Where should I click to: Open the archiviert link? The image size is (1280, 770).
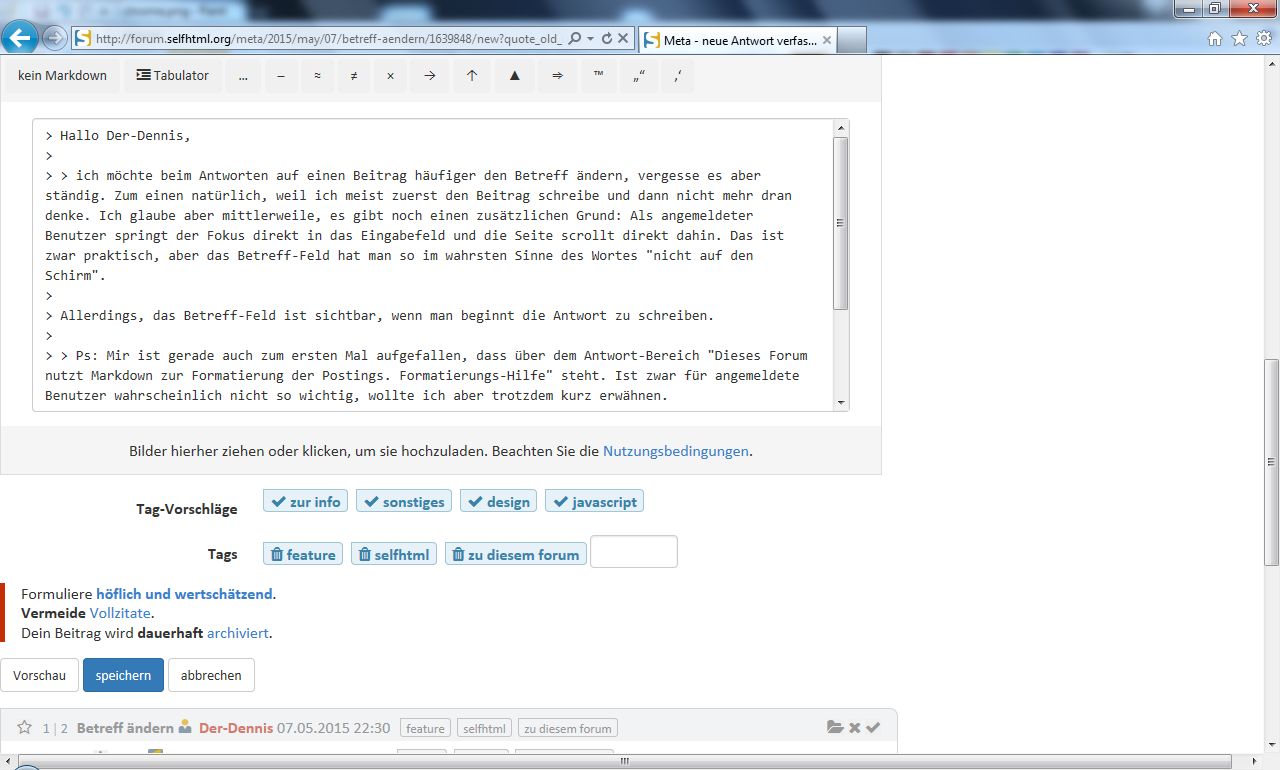click(x=237, y=633)
